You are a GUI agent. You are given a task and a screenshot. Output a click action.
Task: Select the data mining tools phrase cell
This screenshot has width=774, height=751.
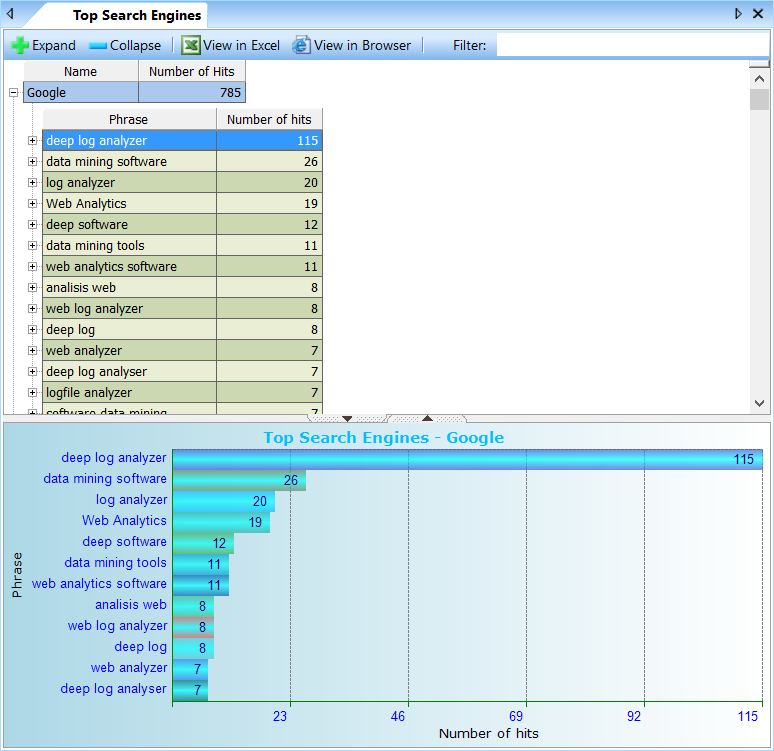129,245
